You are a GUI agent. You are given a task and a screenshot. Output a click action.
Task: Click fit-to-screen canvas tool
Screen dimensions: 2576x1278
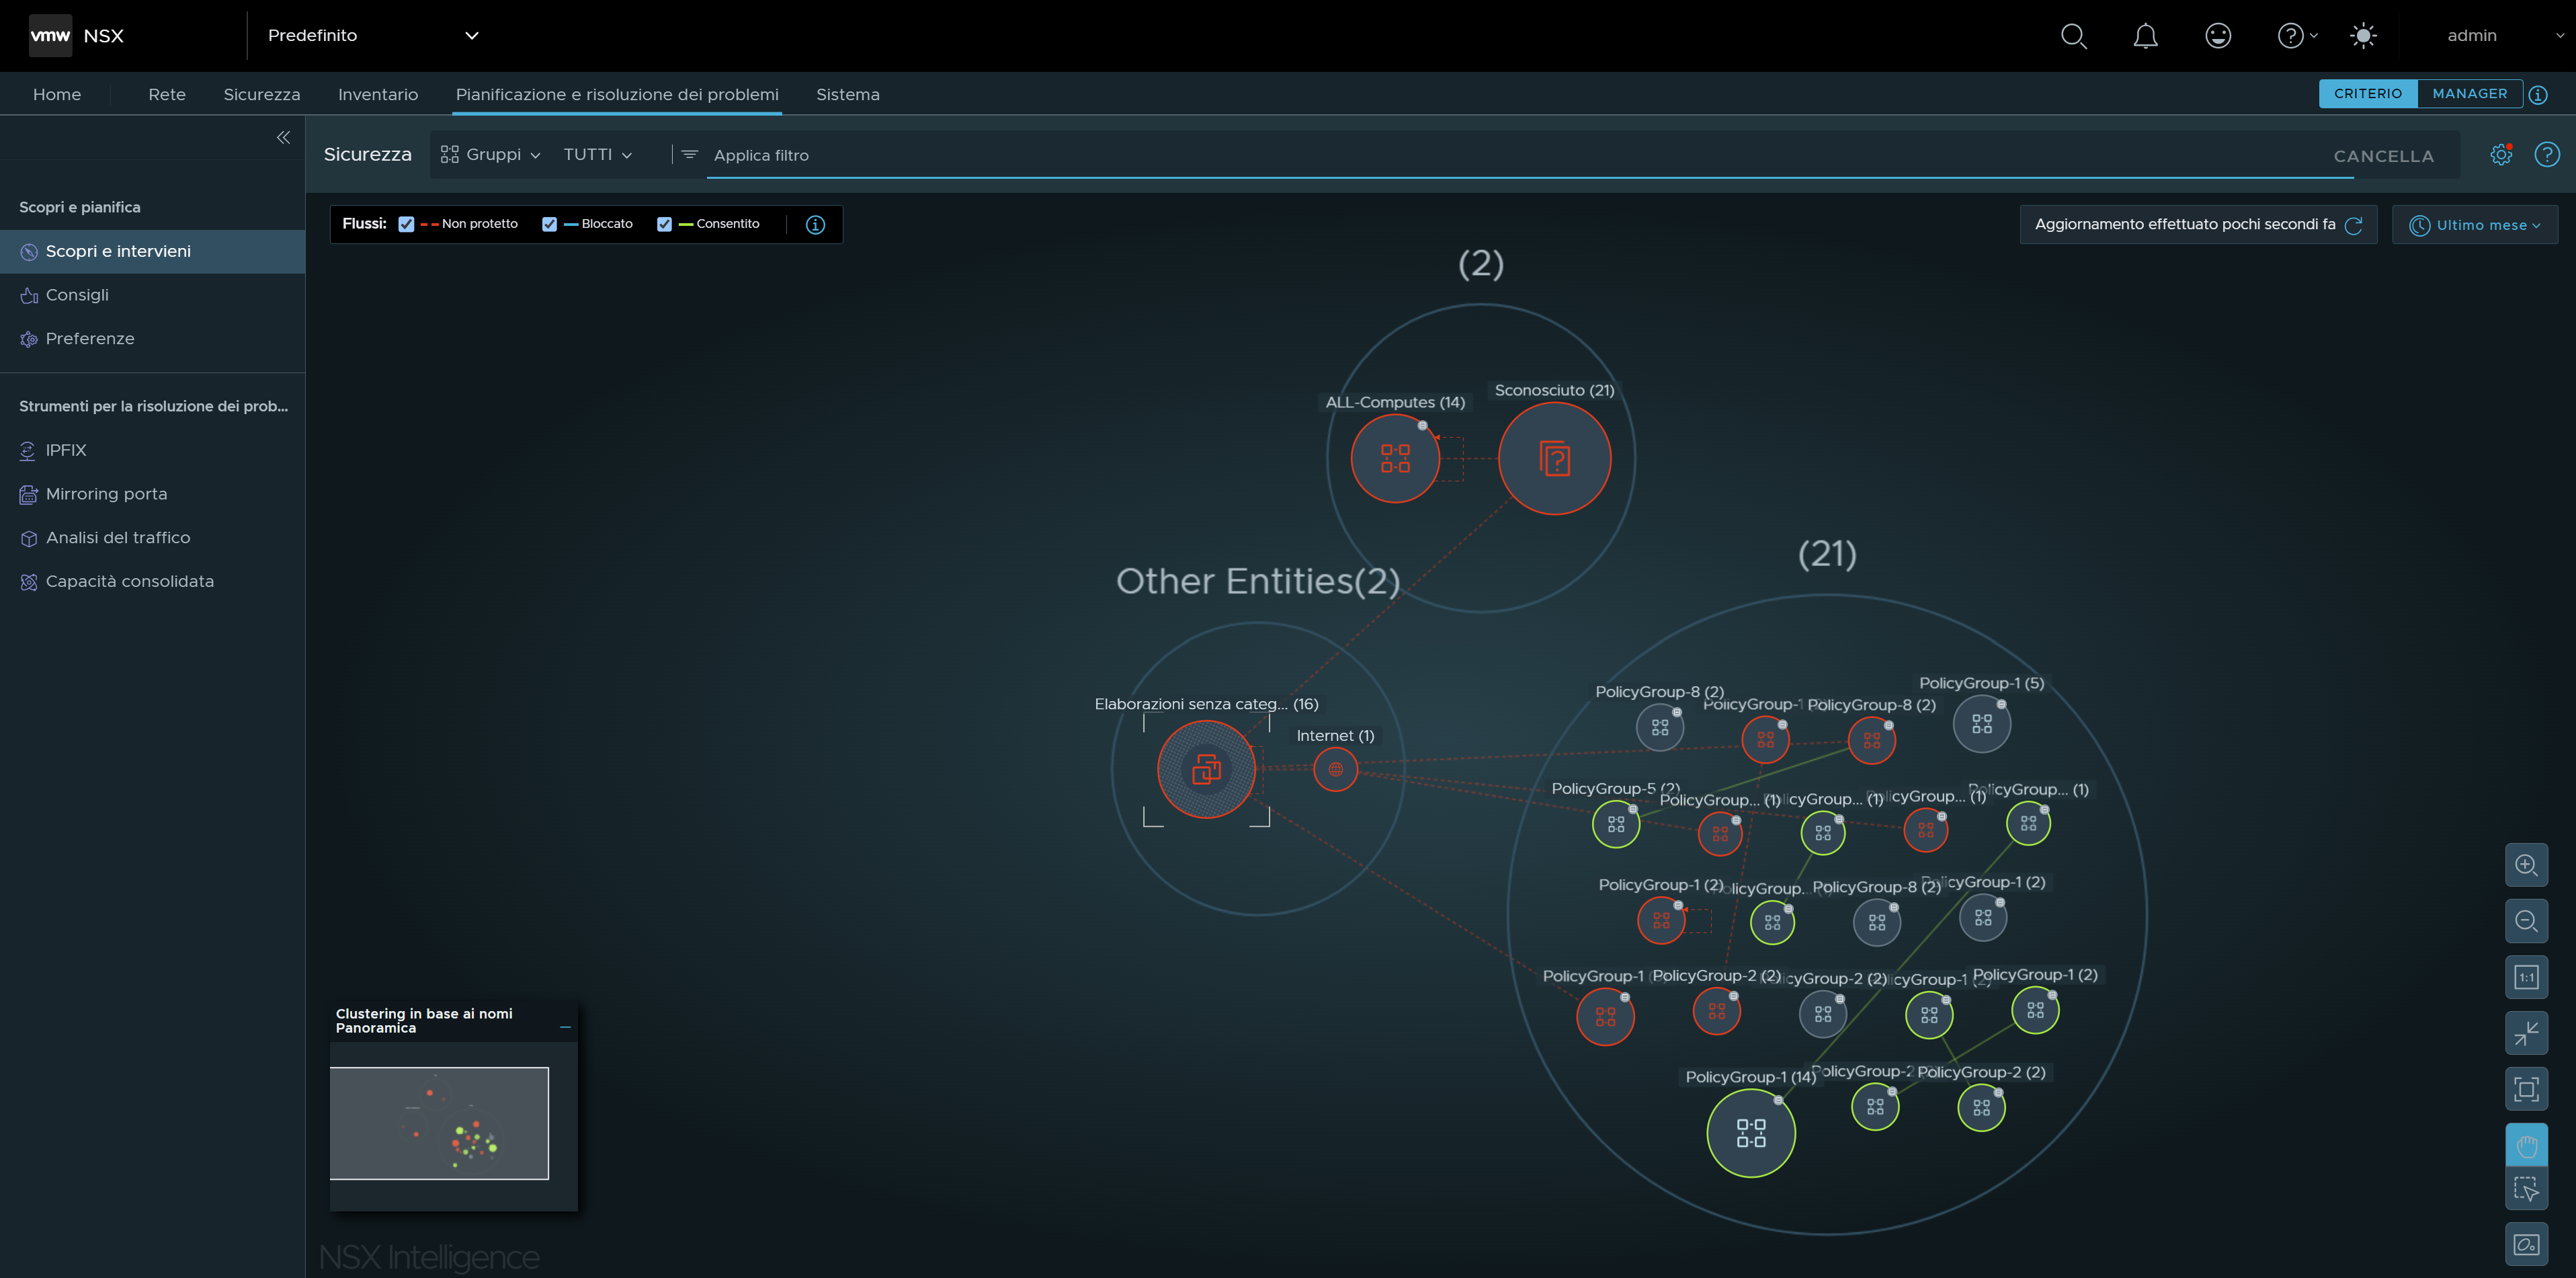point(2526,1090)
